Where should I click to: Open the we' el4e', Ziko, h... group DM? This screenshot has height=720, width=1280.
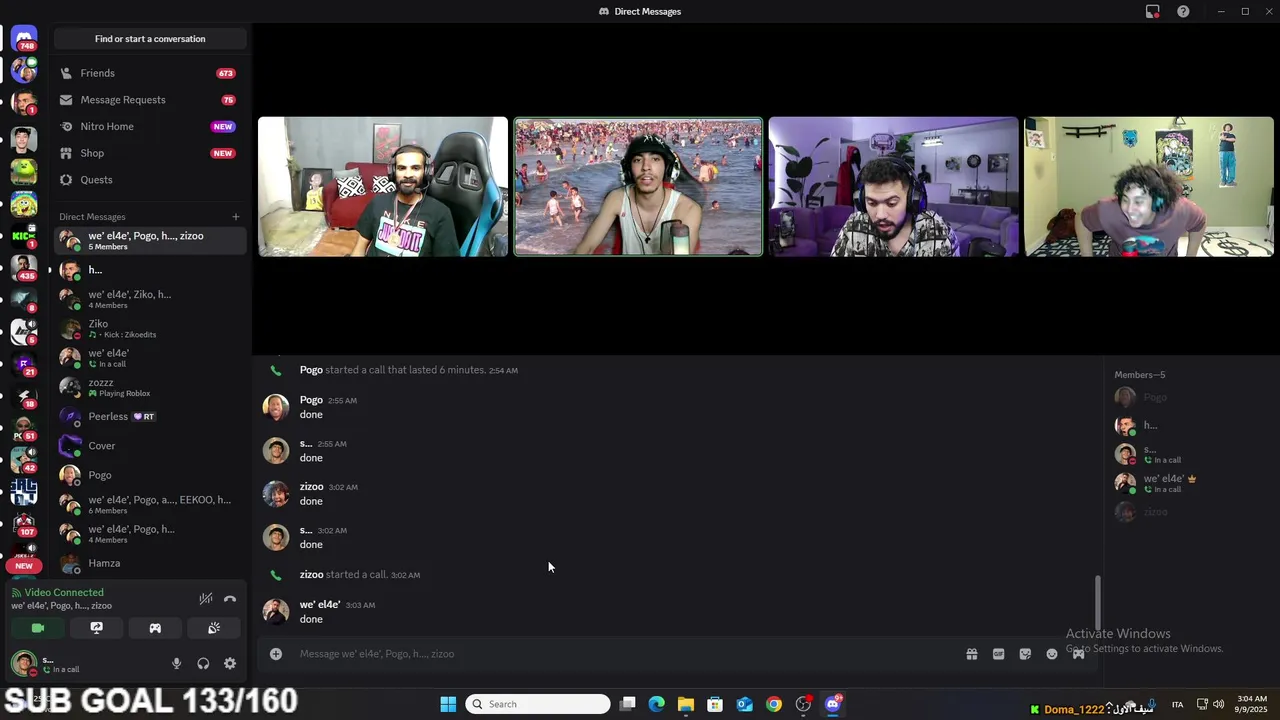coord(150,299)
